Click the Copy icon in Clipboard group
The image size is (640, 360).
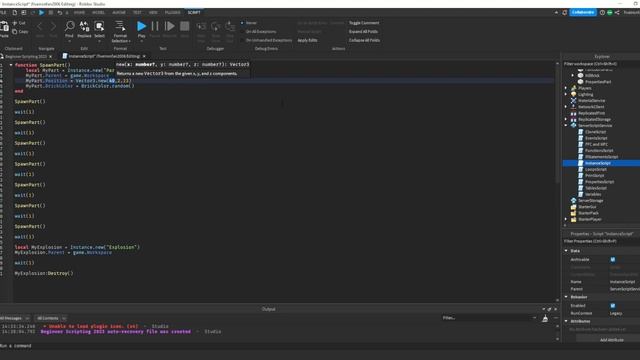15,31
